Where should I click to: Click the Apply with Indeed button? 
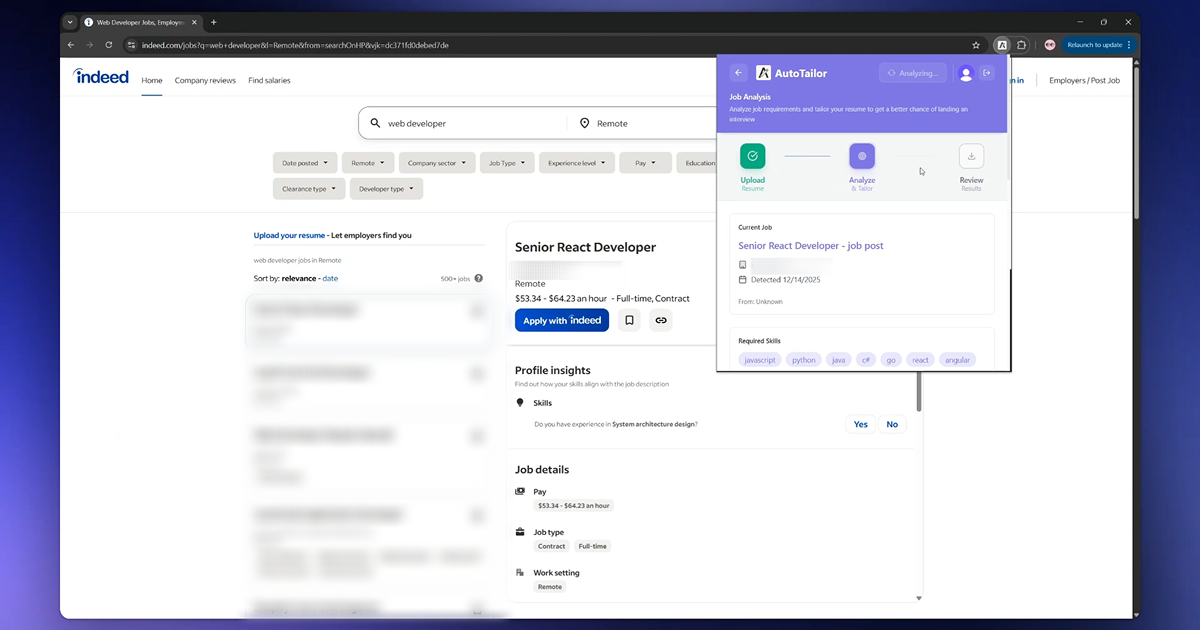point(561,320)
